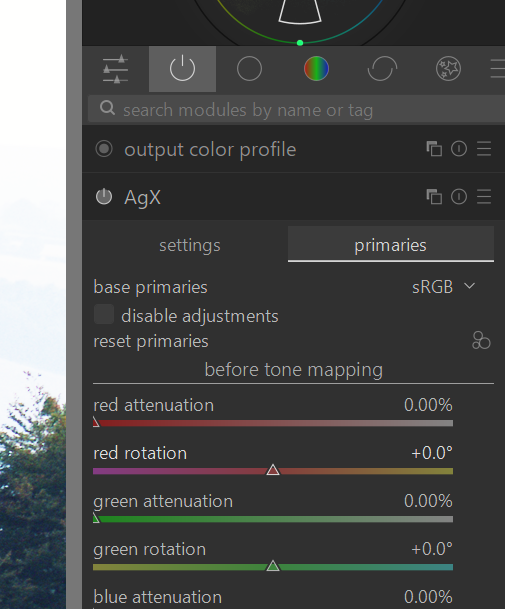The width and height of the screenshot is (505, 609).
Task: Focus the search modules input field
Action: [296, 110]
